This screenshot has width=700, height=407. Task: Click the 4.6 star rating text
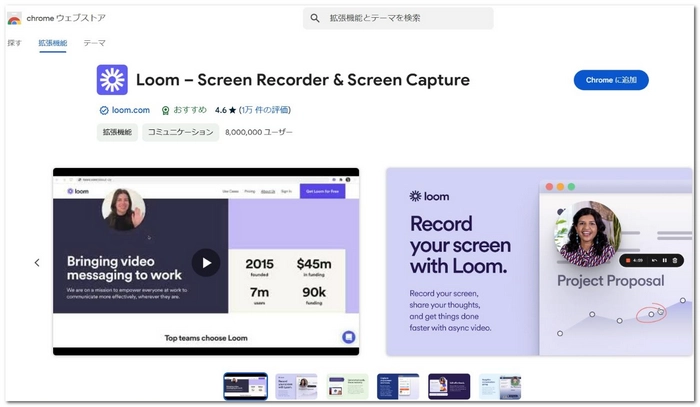point(225,110)
